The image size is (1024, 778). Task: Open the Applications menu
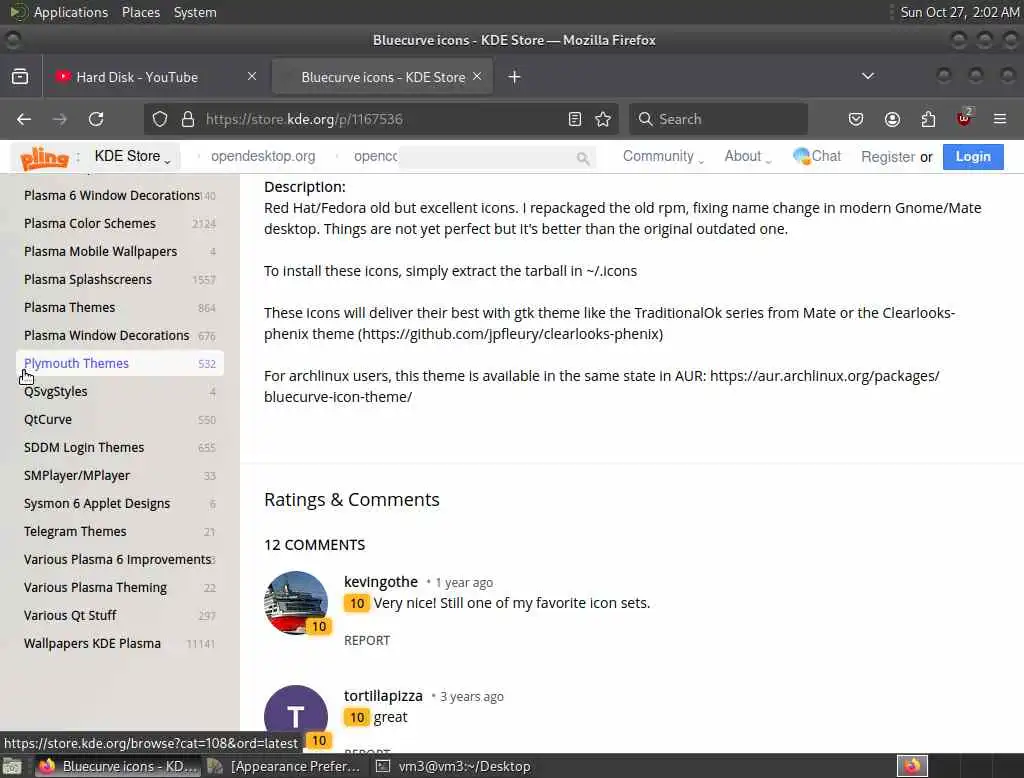59,12
